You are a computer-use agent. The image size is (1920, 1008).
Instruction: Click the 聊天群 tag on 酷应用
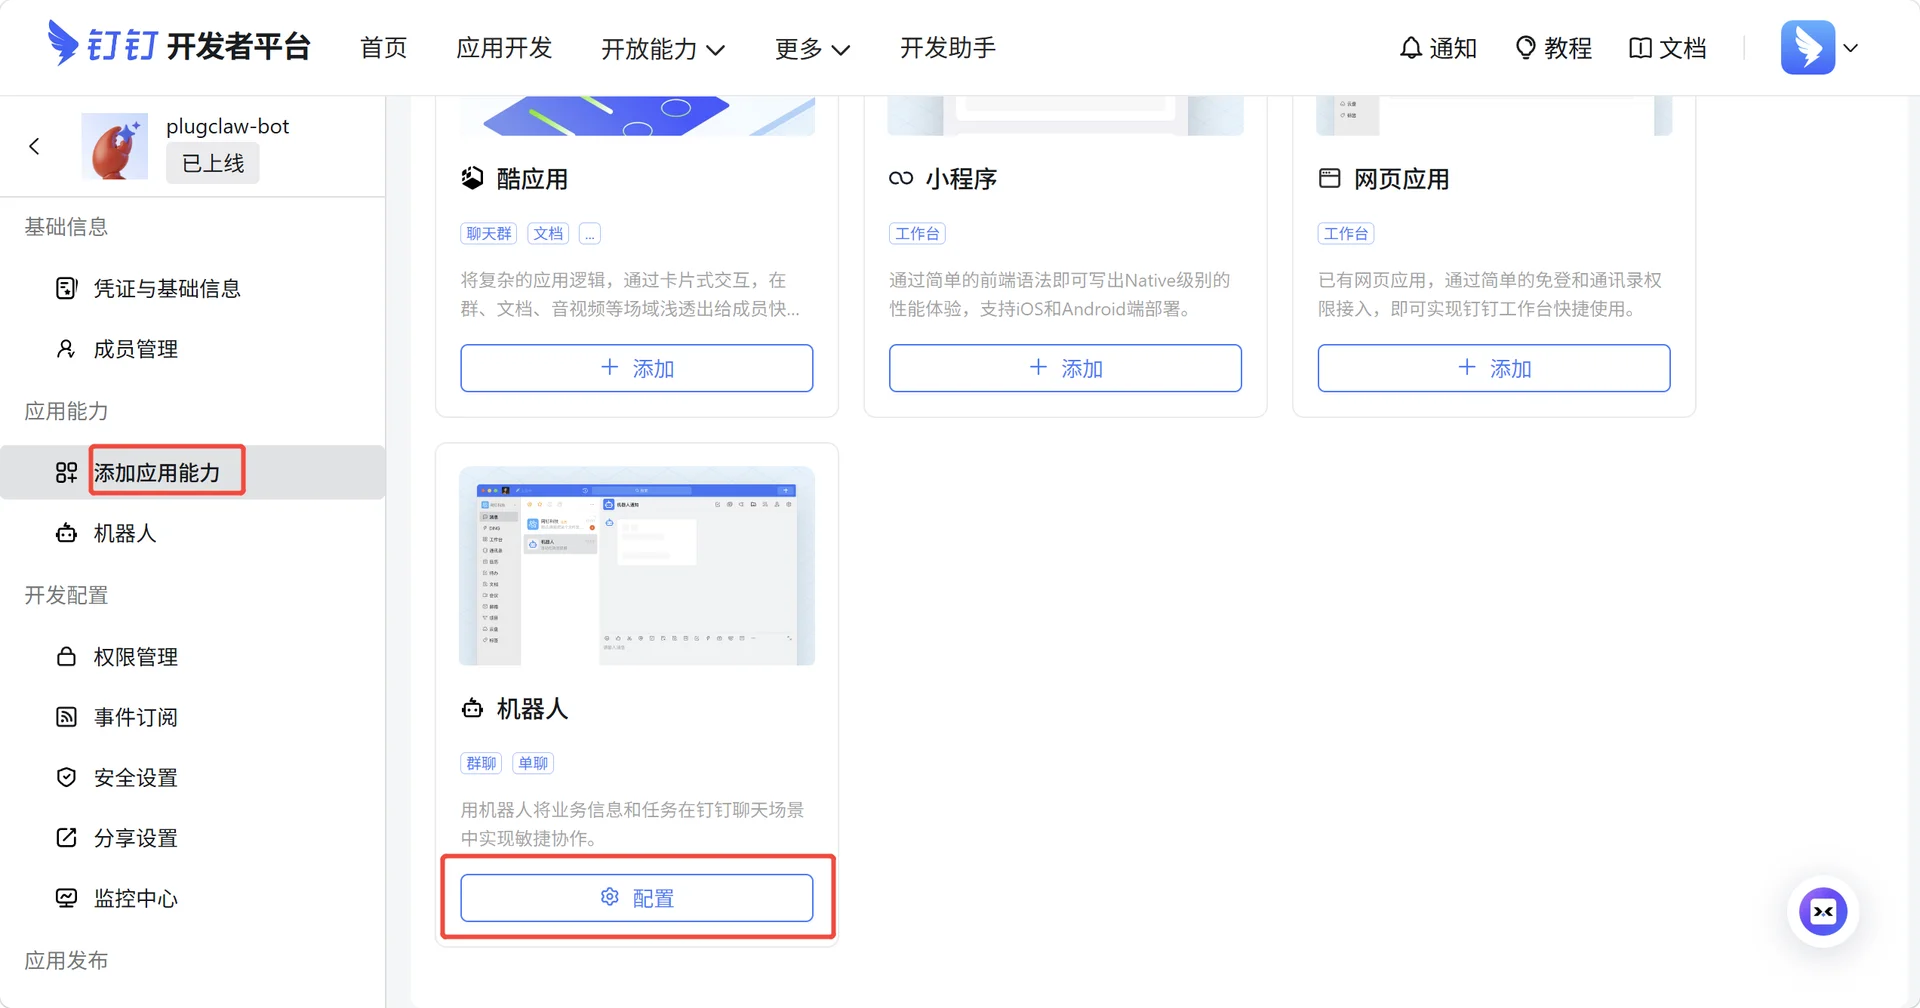coord(489,234)
